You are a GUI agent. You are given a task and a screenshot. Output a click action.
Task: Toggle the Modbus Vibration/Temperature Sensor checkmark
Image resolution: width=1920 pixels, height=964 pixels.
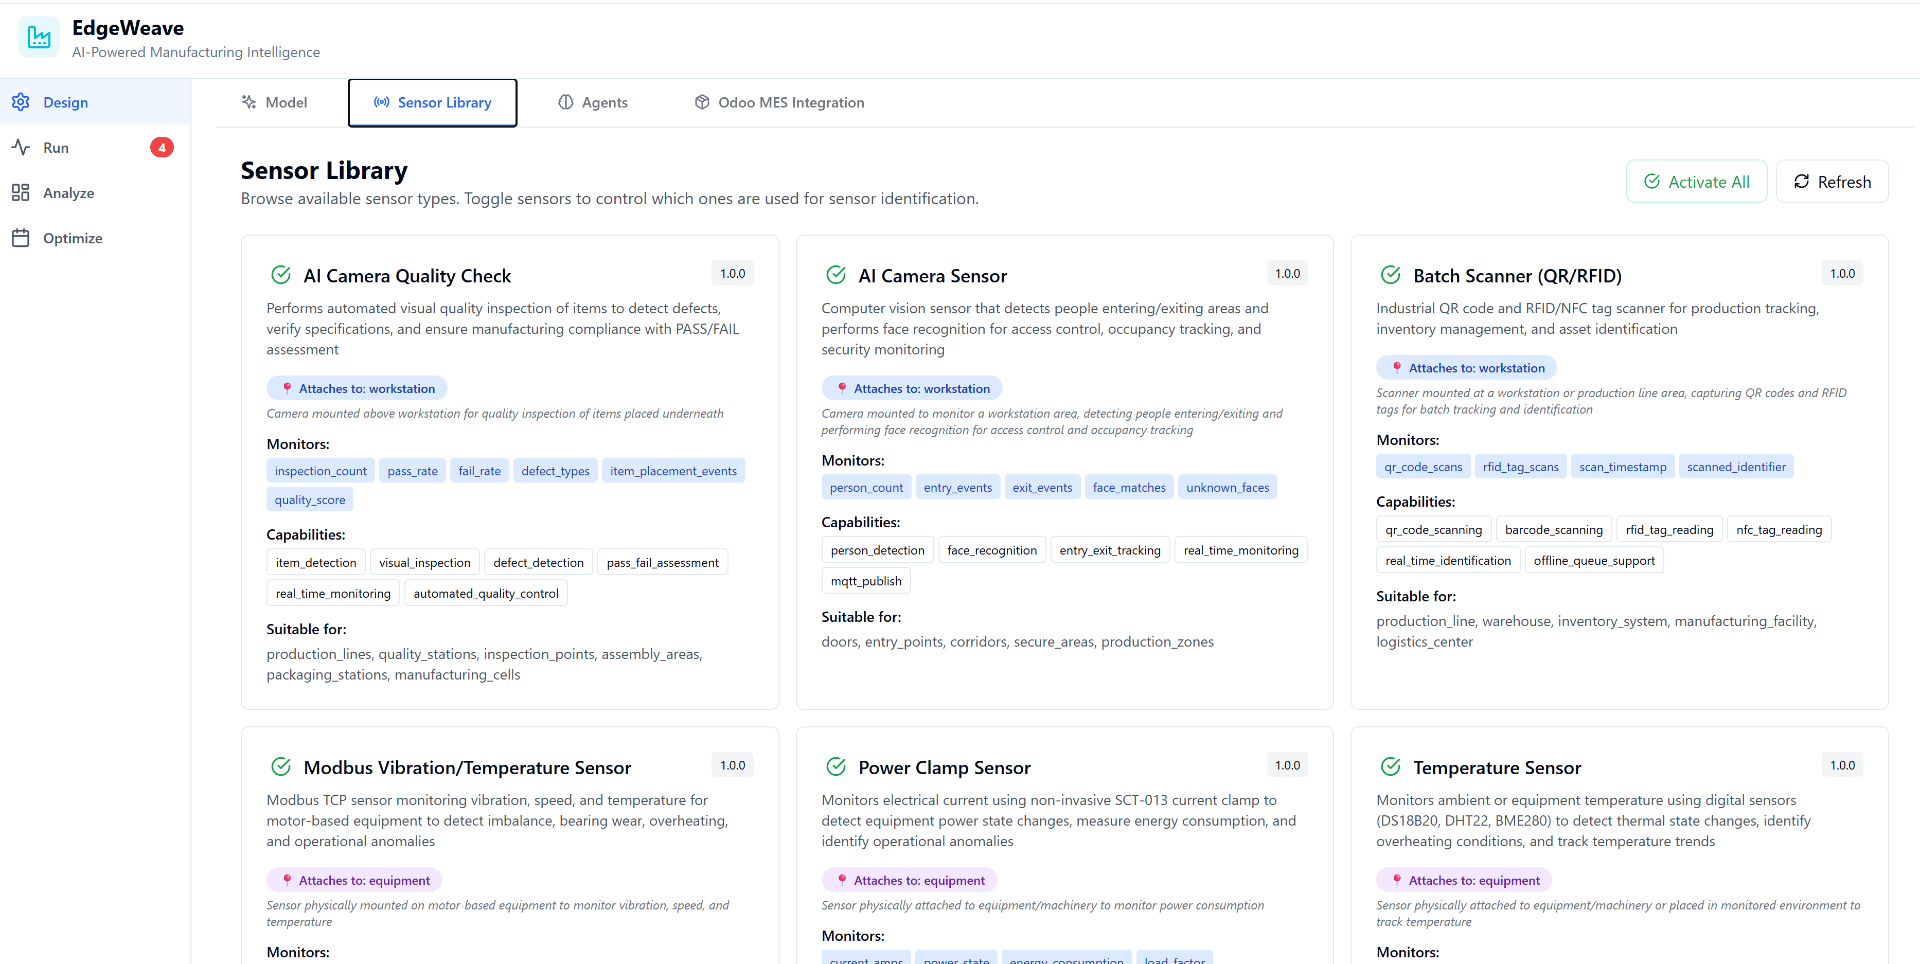pos(281,767)
